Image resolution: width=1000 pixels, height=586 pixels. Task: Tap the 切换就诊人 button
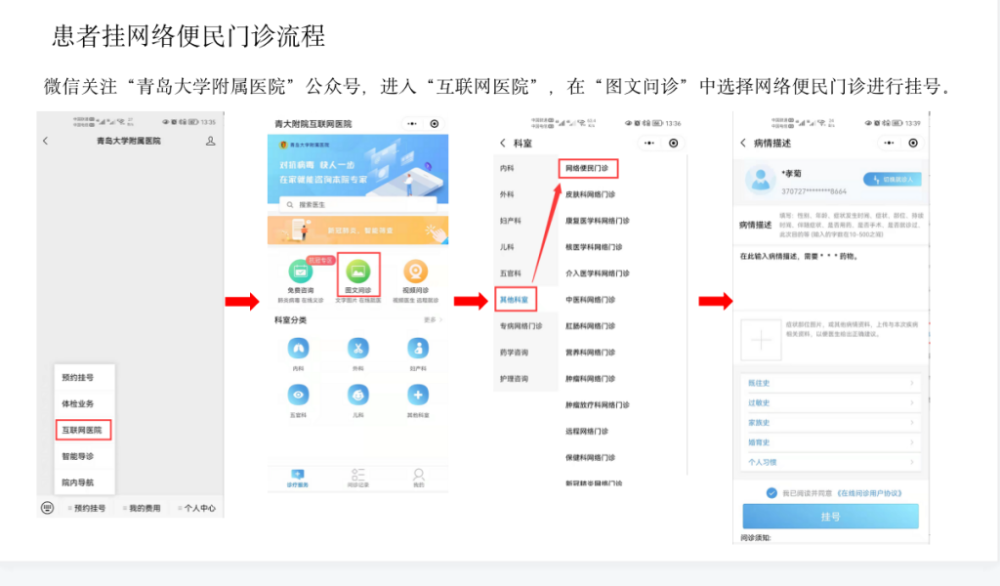click(892, 179)
